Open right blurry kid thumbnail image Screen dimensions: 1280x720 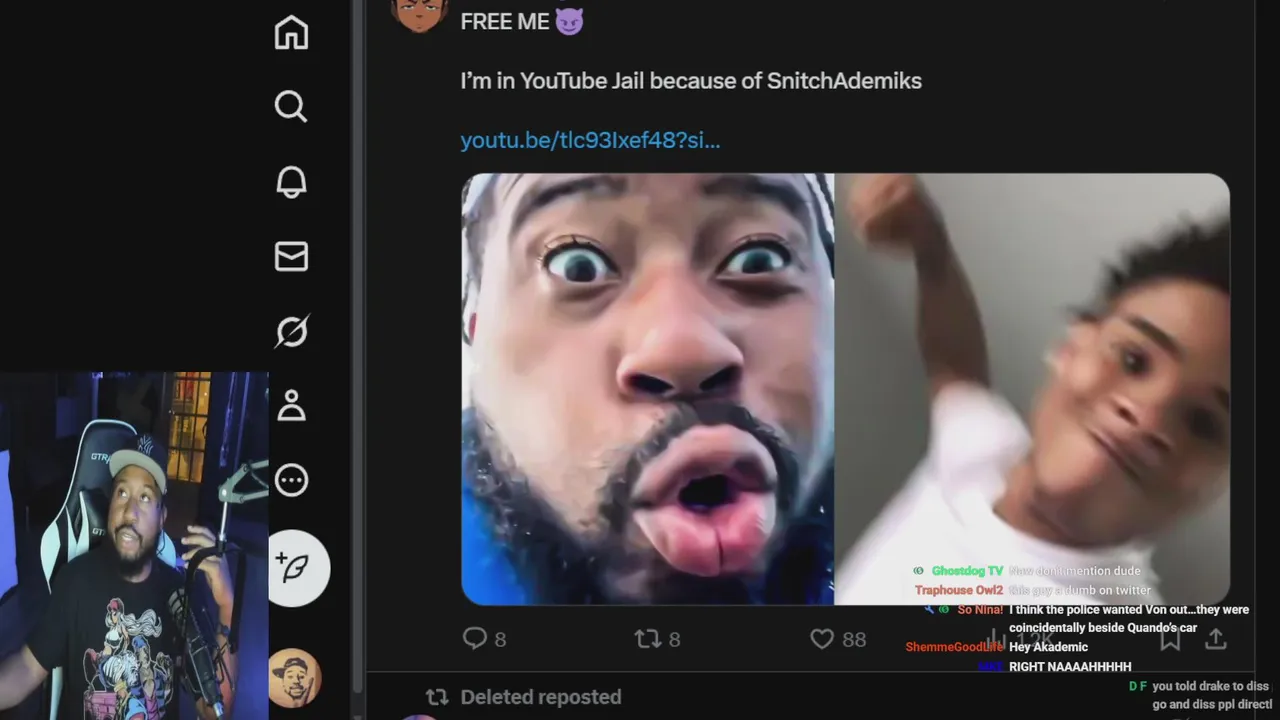[1032, 389]
